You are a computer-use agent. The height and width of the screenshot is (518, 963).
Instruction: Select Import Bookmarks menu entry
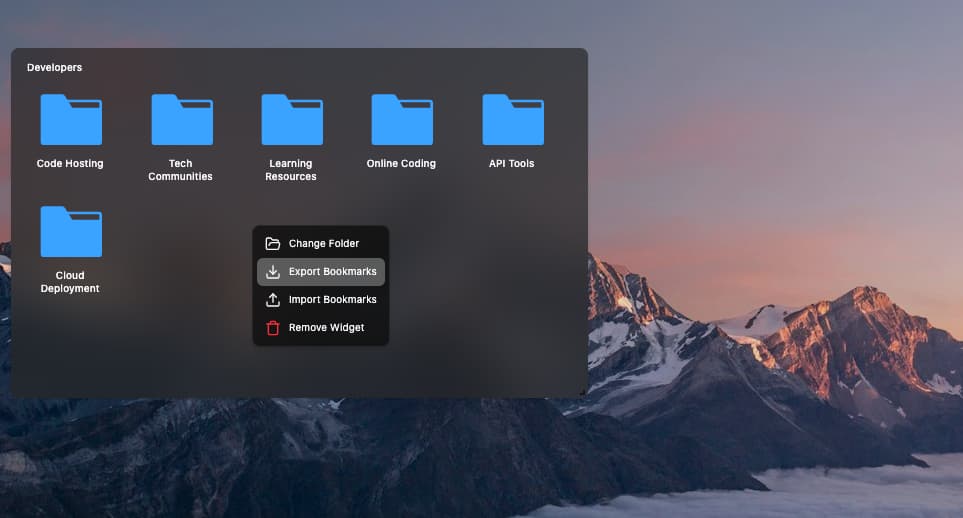click(321, 299)
